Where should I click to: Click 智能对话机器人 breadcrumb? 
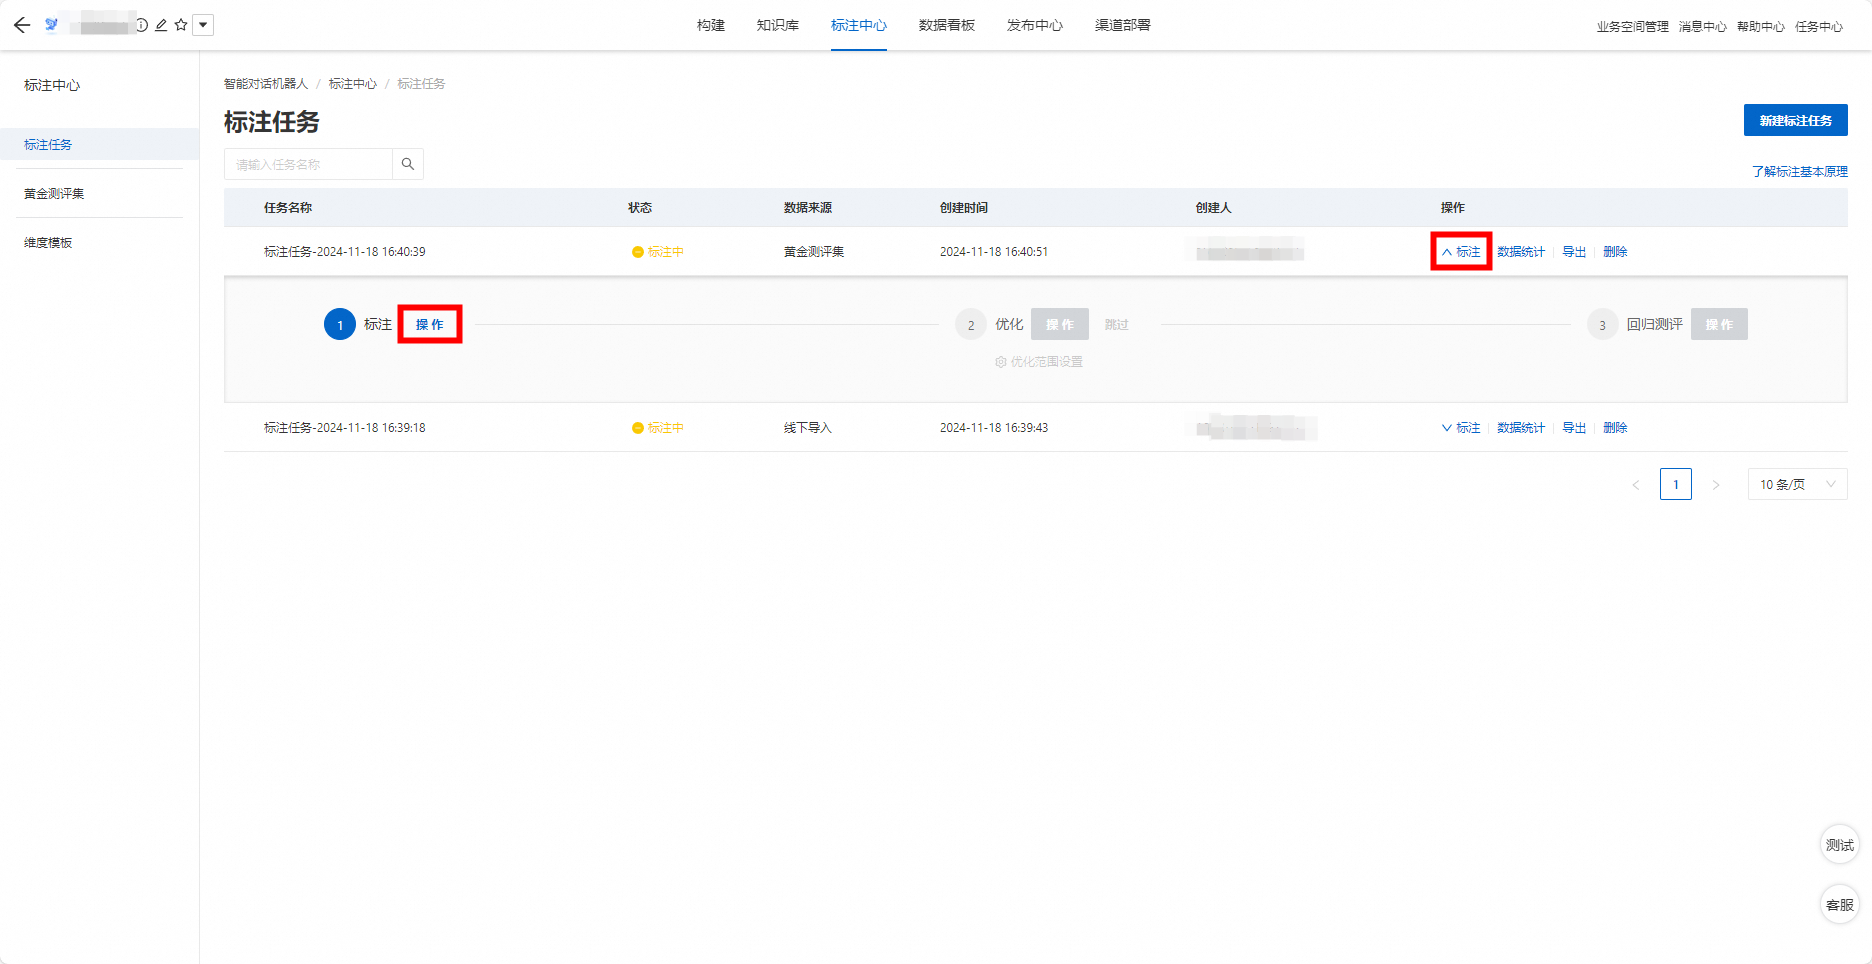[266, 84]
